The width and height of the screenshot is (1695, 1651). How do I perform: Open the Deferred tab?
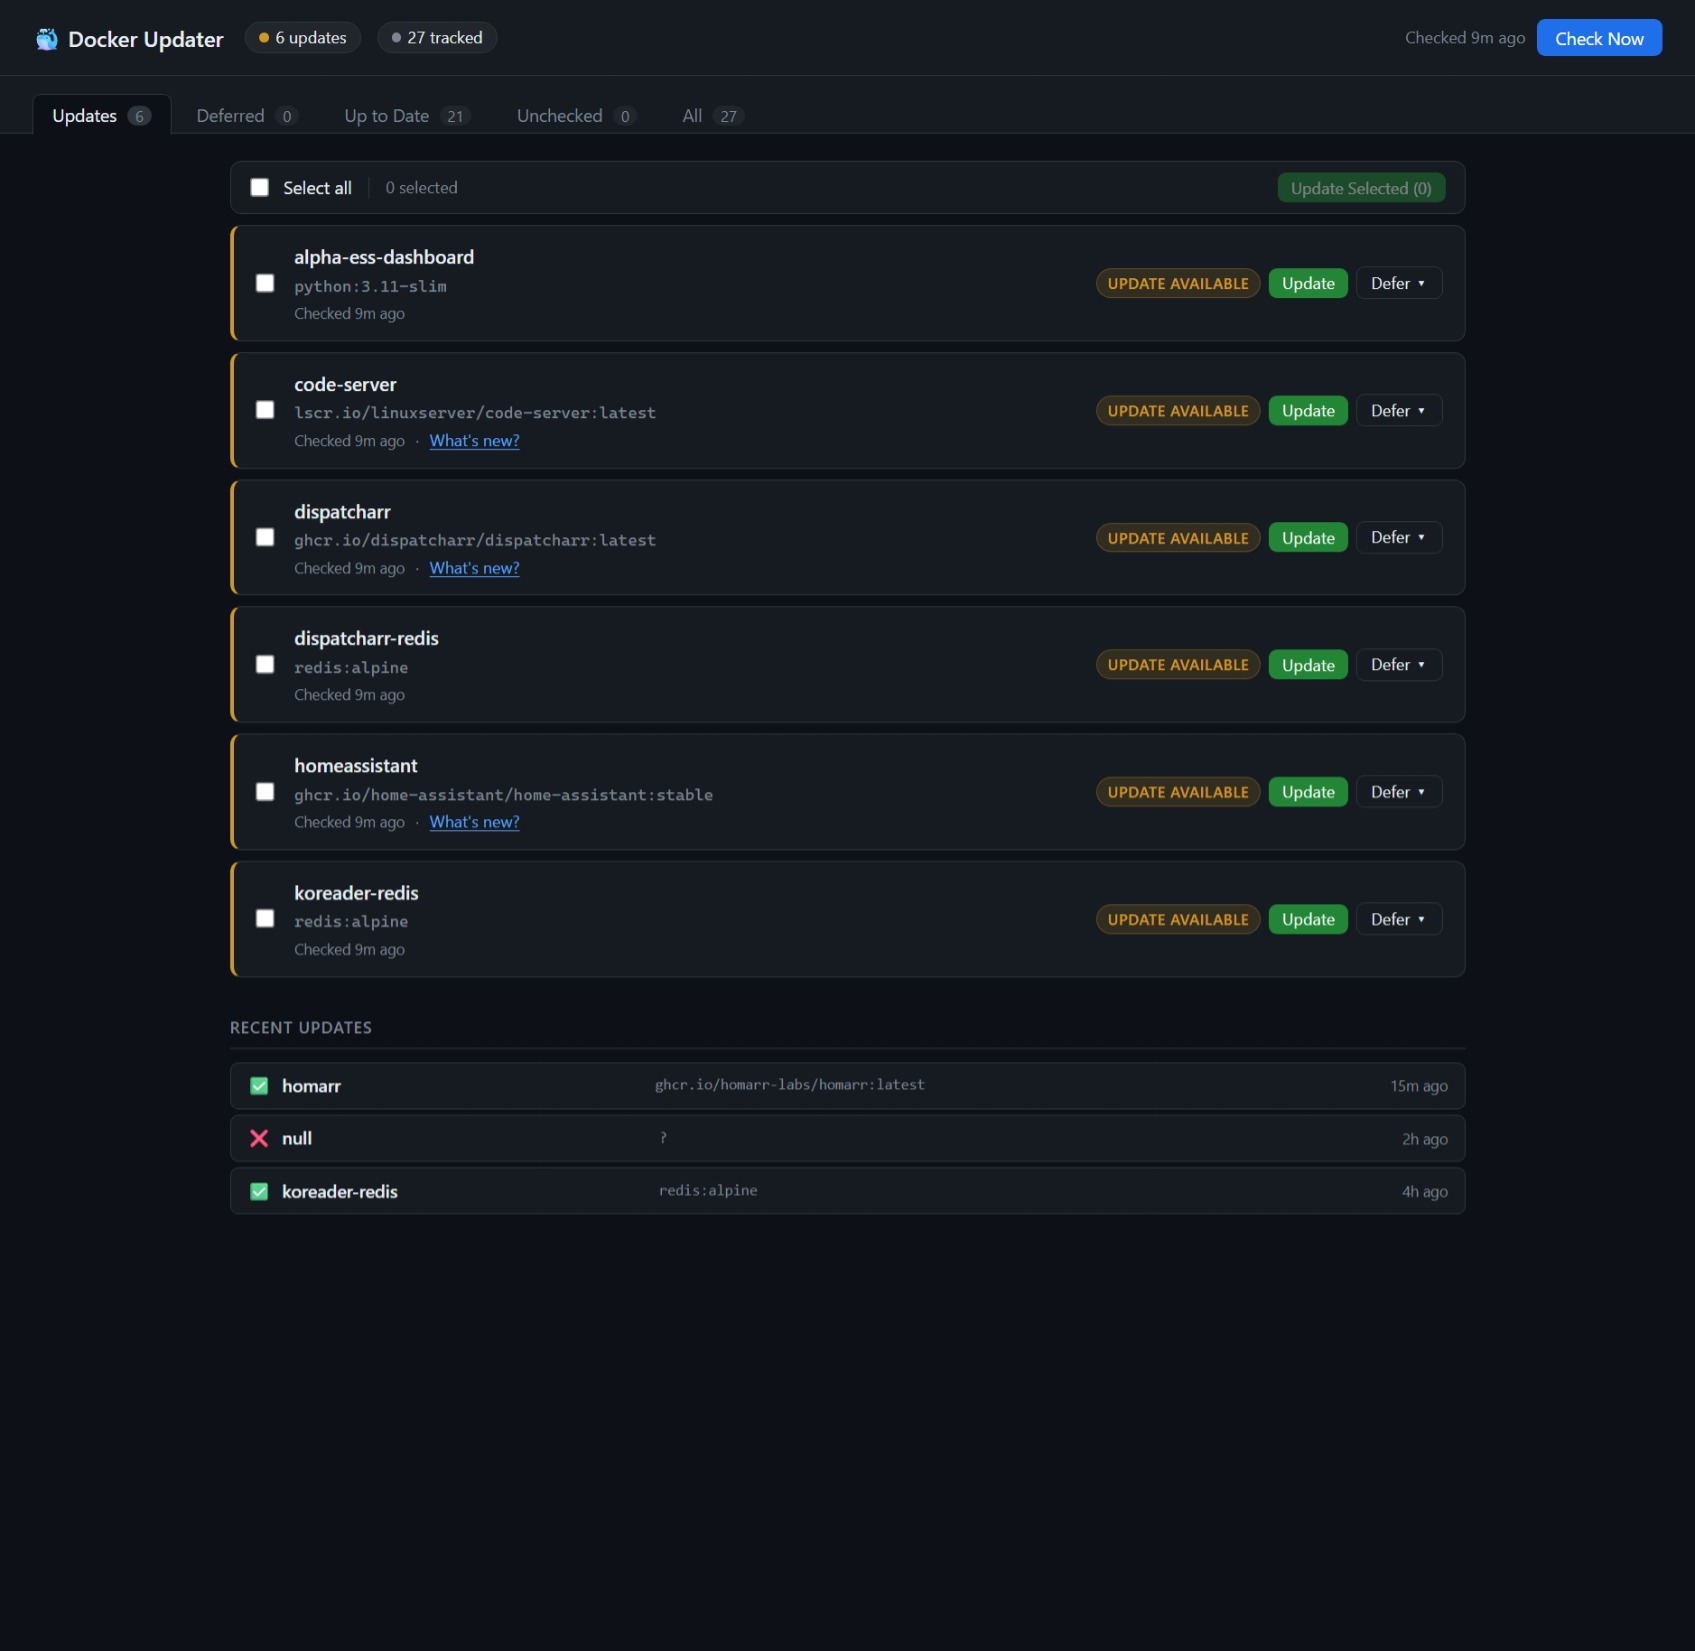247,116
